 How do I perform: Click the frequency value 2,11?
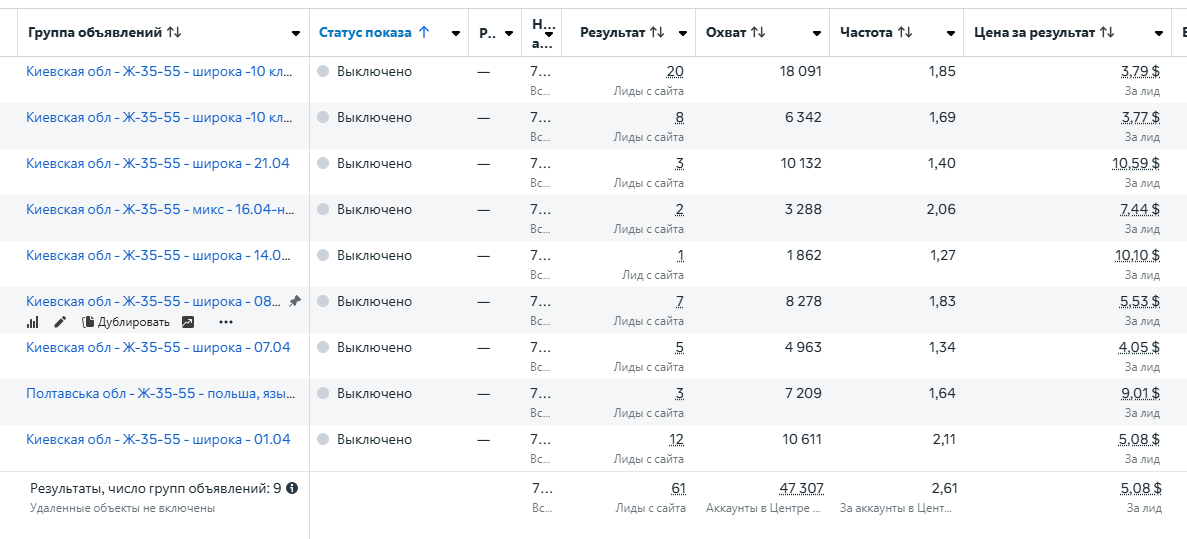pos(942,440)
